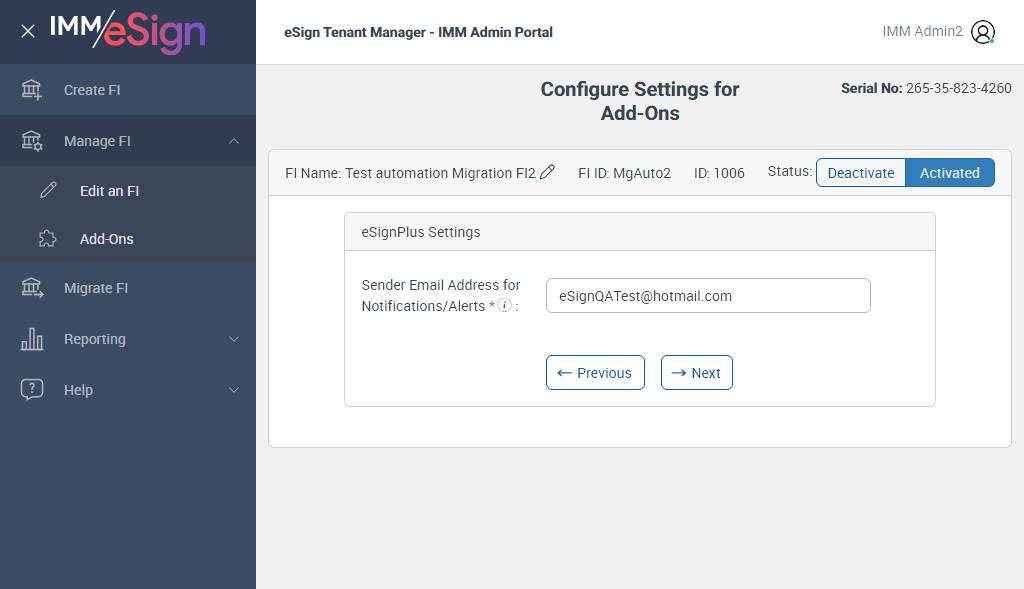1024x589 pixels.
Task: Open the IMM Admin2 user profile icon
Action: [983, 32]
